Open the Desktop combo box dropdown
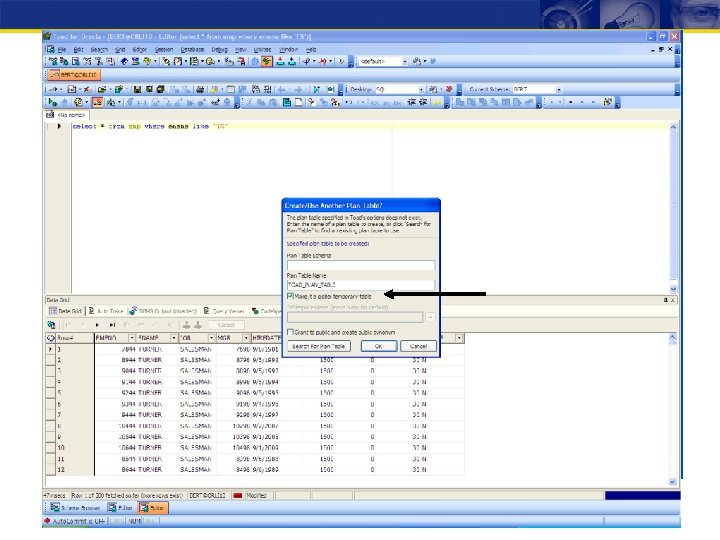The width and height of the screenshot is (720, 540). (421, 90)
